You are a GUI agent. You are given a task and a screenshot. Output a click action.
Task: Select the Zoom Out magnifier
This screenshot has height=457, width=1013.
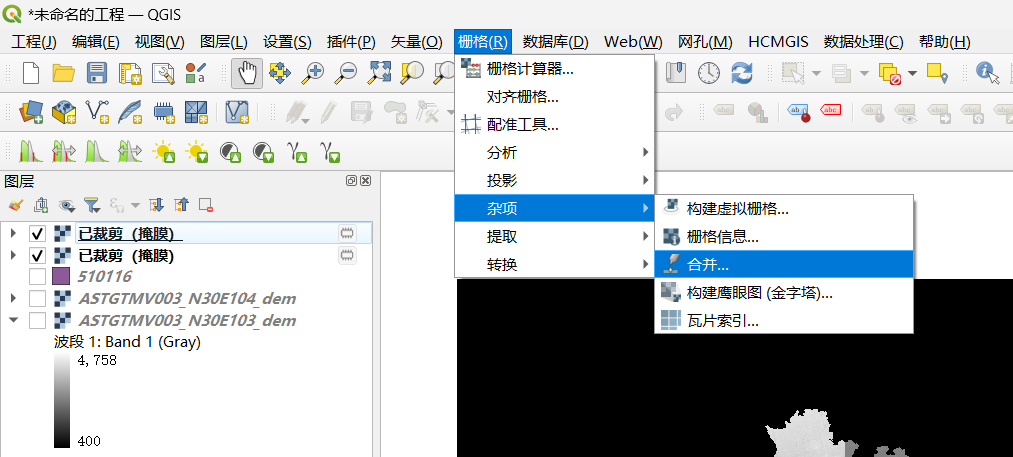pos(346,73)
